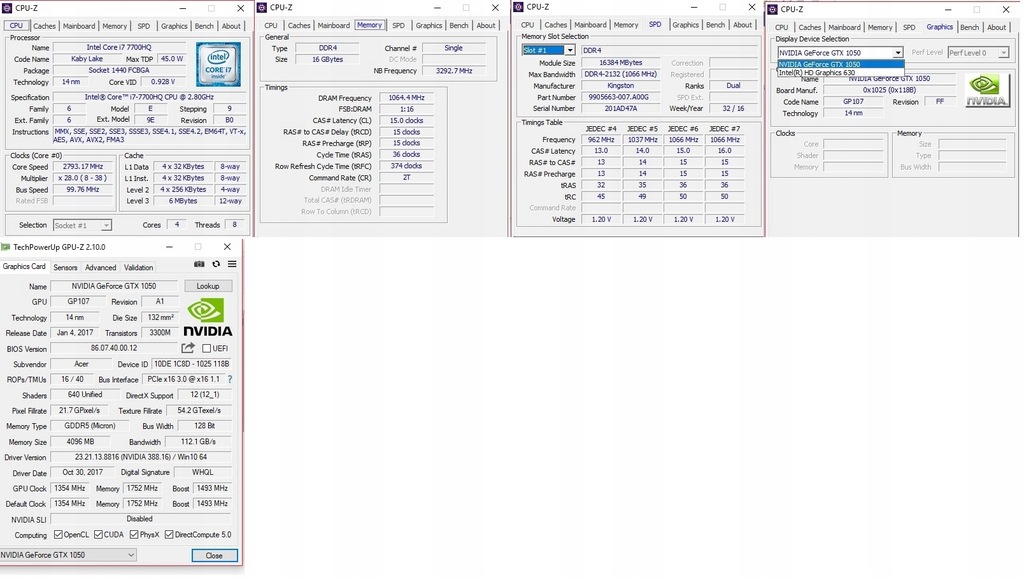
Task: Click the TechPowerUp GPU-Z title bar icon
Action: tap(6, 247)
